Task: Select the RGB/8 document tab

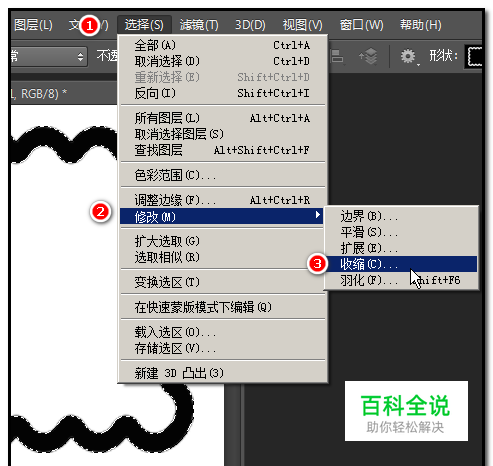Action: pyautogui.click(x=38, y=93)
